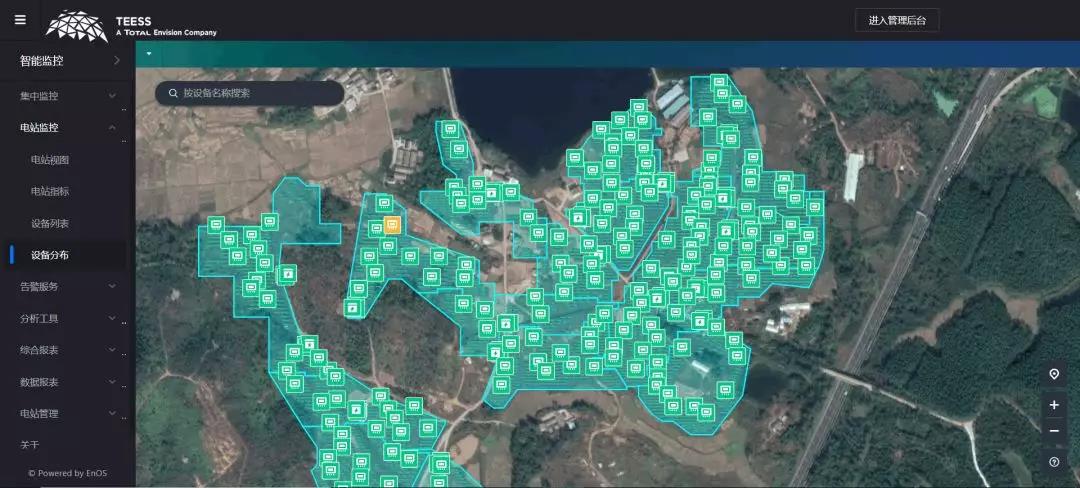Image resolution: width=1080 pixels, height=488 pixels.
Task: Open the 设备列表 submenu item
Action: 50,223
